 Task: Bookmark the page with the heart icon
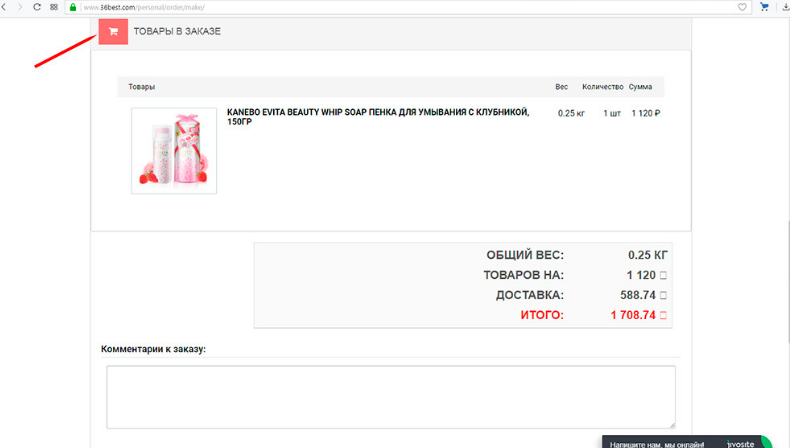click(742, 7)
